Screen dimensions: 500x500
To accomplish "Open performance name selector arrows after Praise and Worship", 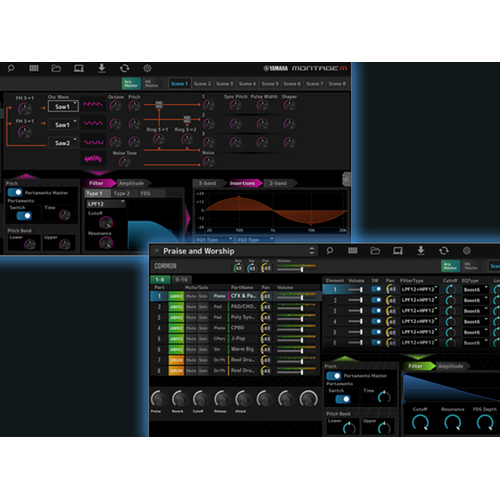I will 312,251.
